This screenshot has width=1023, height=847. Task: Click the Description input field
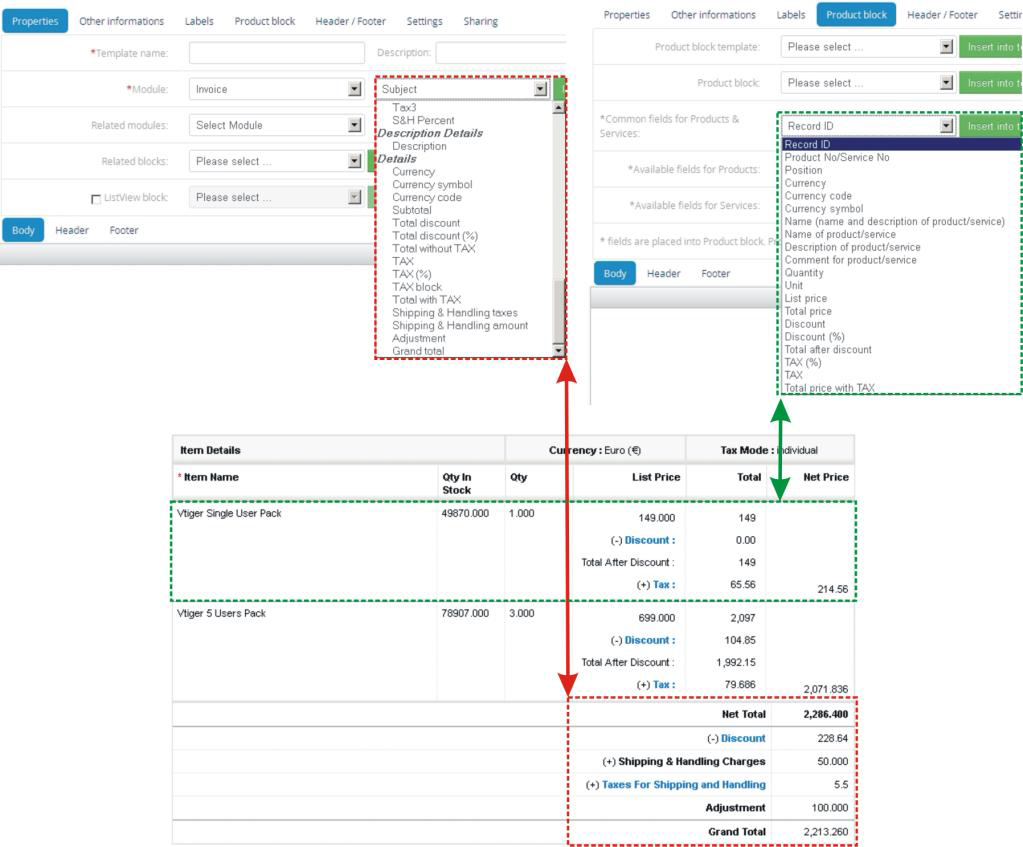500,53
